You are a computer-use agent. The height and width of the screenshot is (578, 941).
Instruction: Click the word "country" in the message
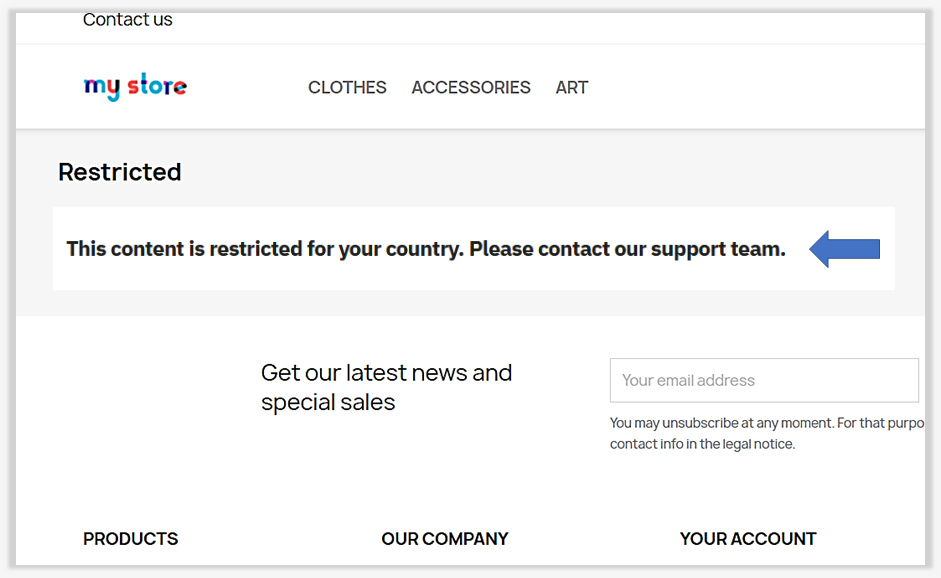pos(423,249)
